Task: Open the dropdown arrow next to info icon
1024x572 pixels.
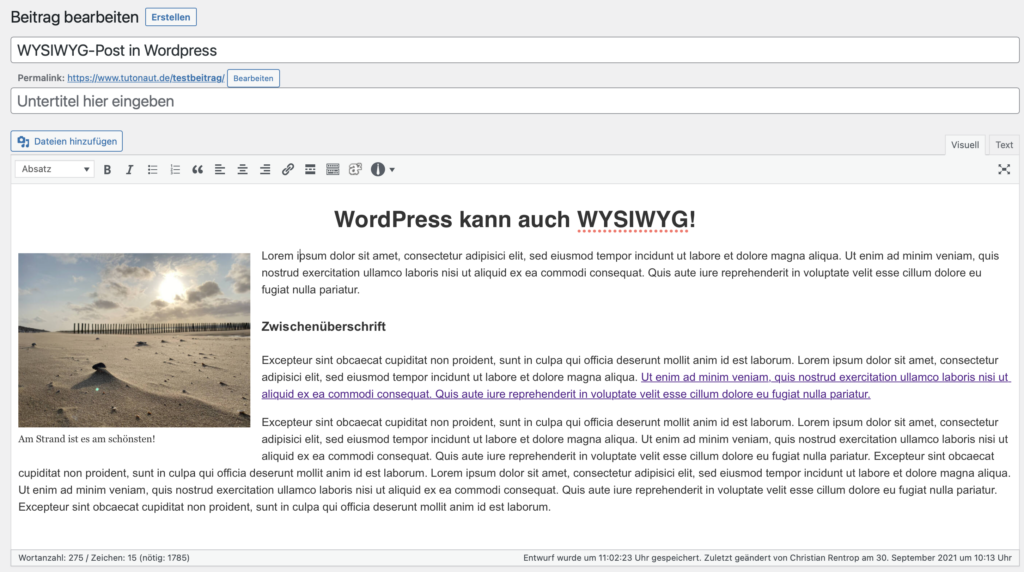Action: [392, 170]
